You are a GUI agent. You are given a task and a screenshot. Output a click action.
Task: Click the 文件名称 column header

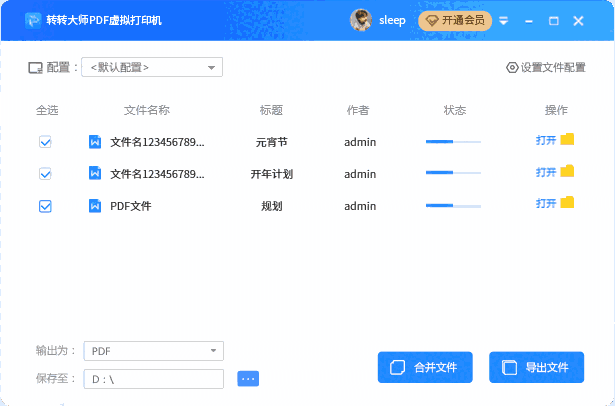pyautogui.click(x=147, y=110)
